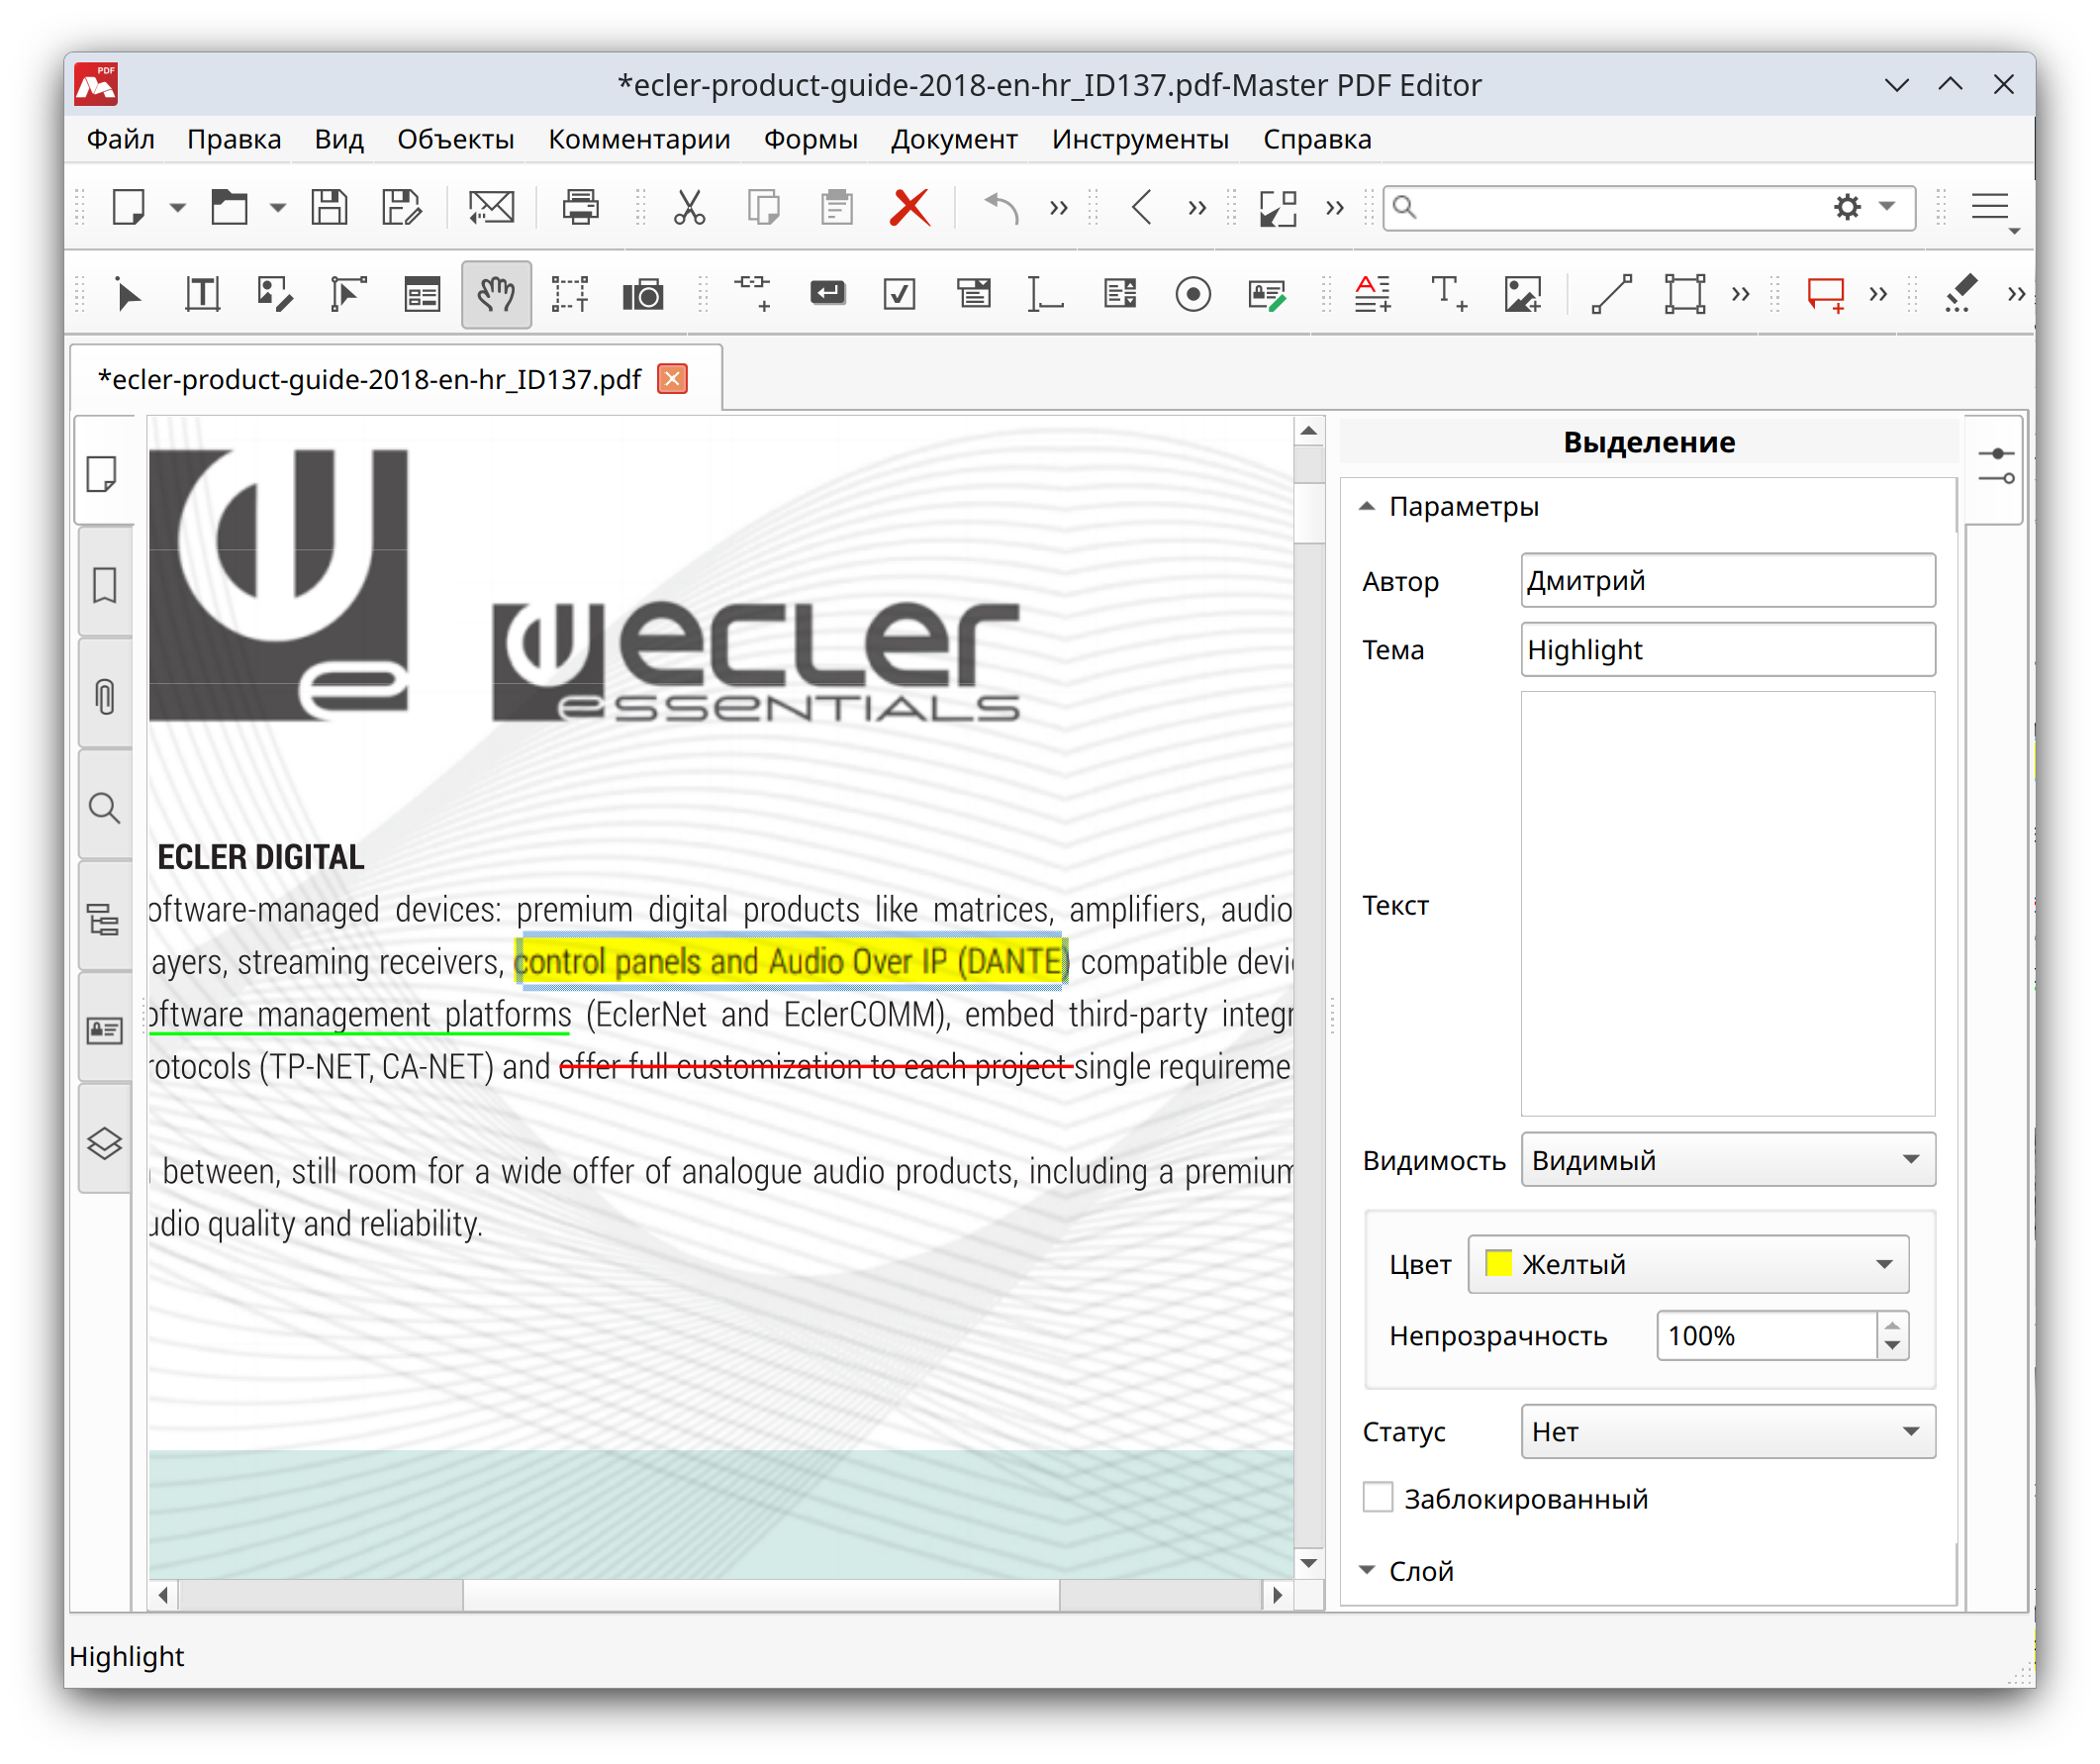2100x1764 pixels.
Task: Select the Select Text marquee tool
Action: click(570, 294)
